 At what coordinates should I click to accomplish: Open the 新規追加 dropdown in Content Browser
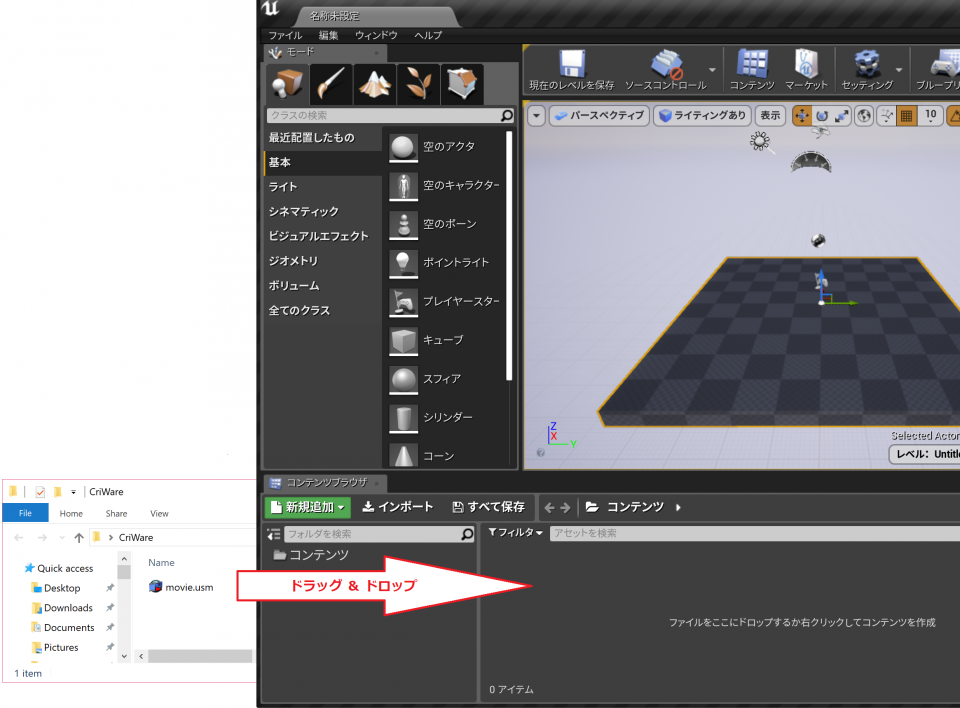click(307, 507)
